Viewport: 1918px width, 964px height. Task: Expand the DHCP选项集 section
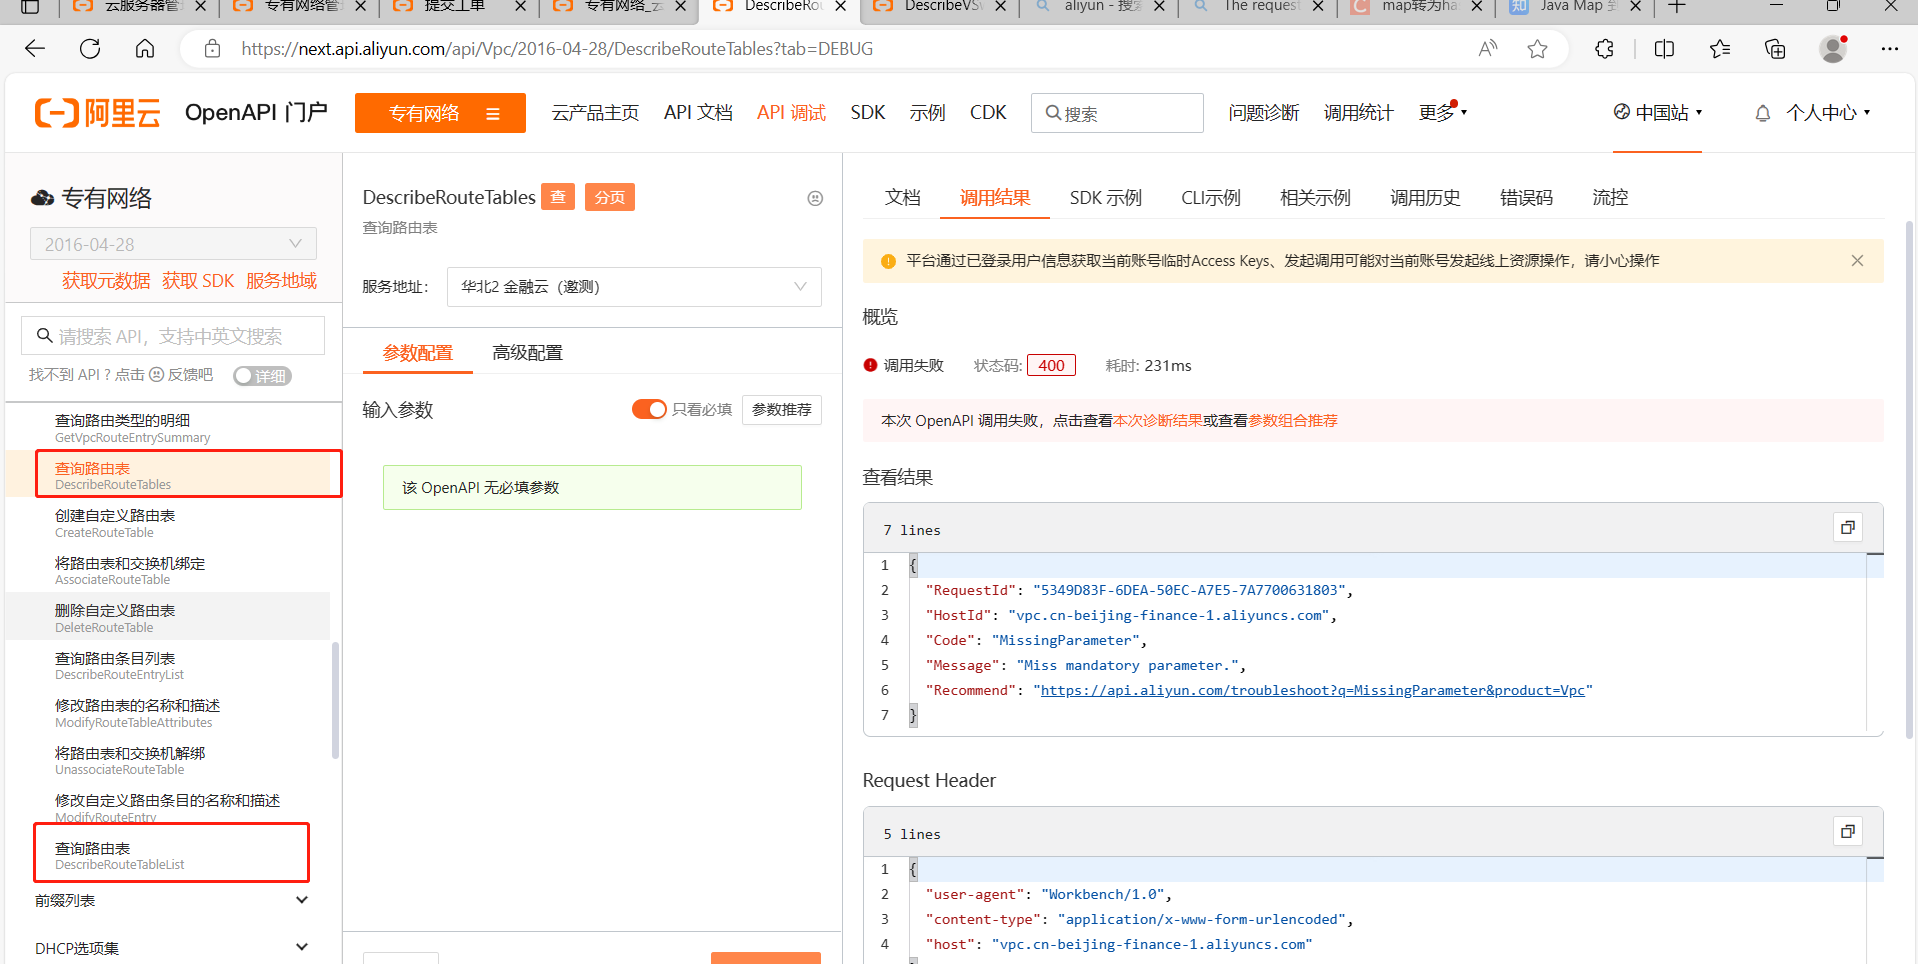pyautogui.click(x=171, y=948)
